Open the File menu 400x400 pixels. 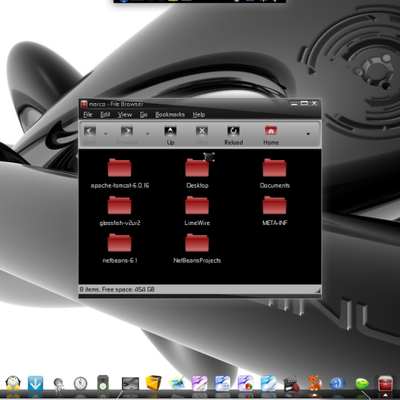tap(88, 115)
